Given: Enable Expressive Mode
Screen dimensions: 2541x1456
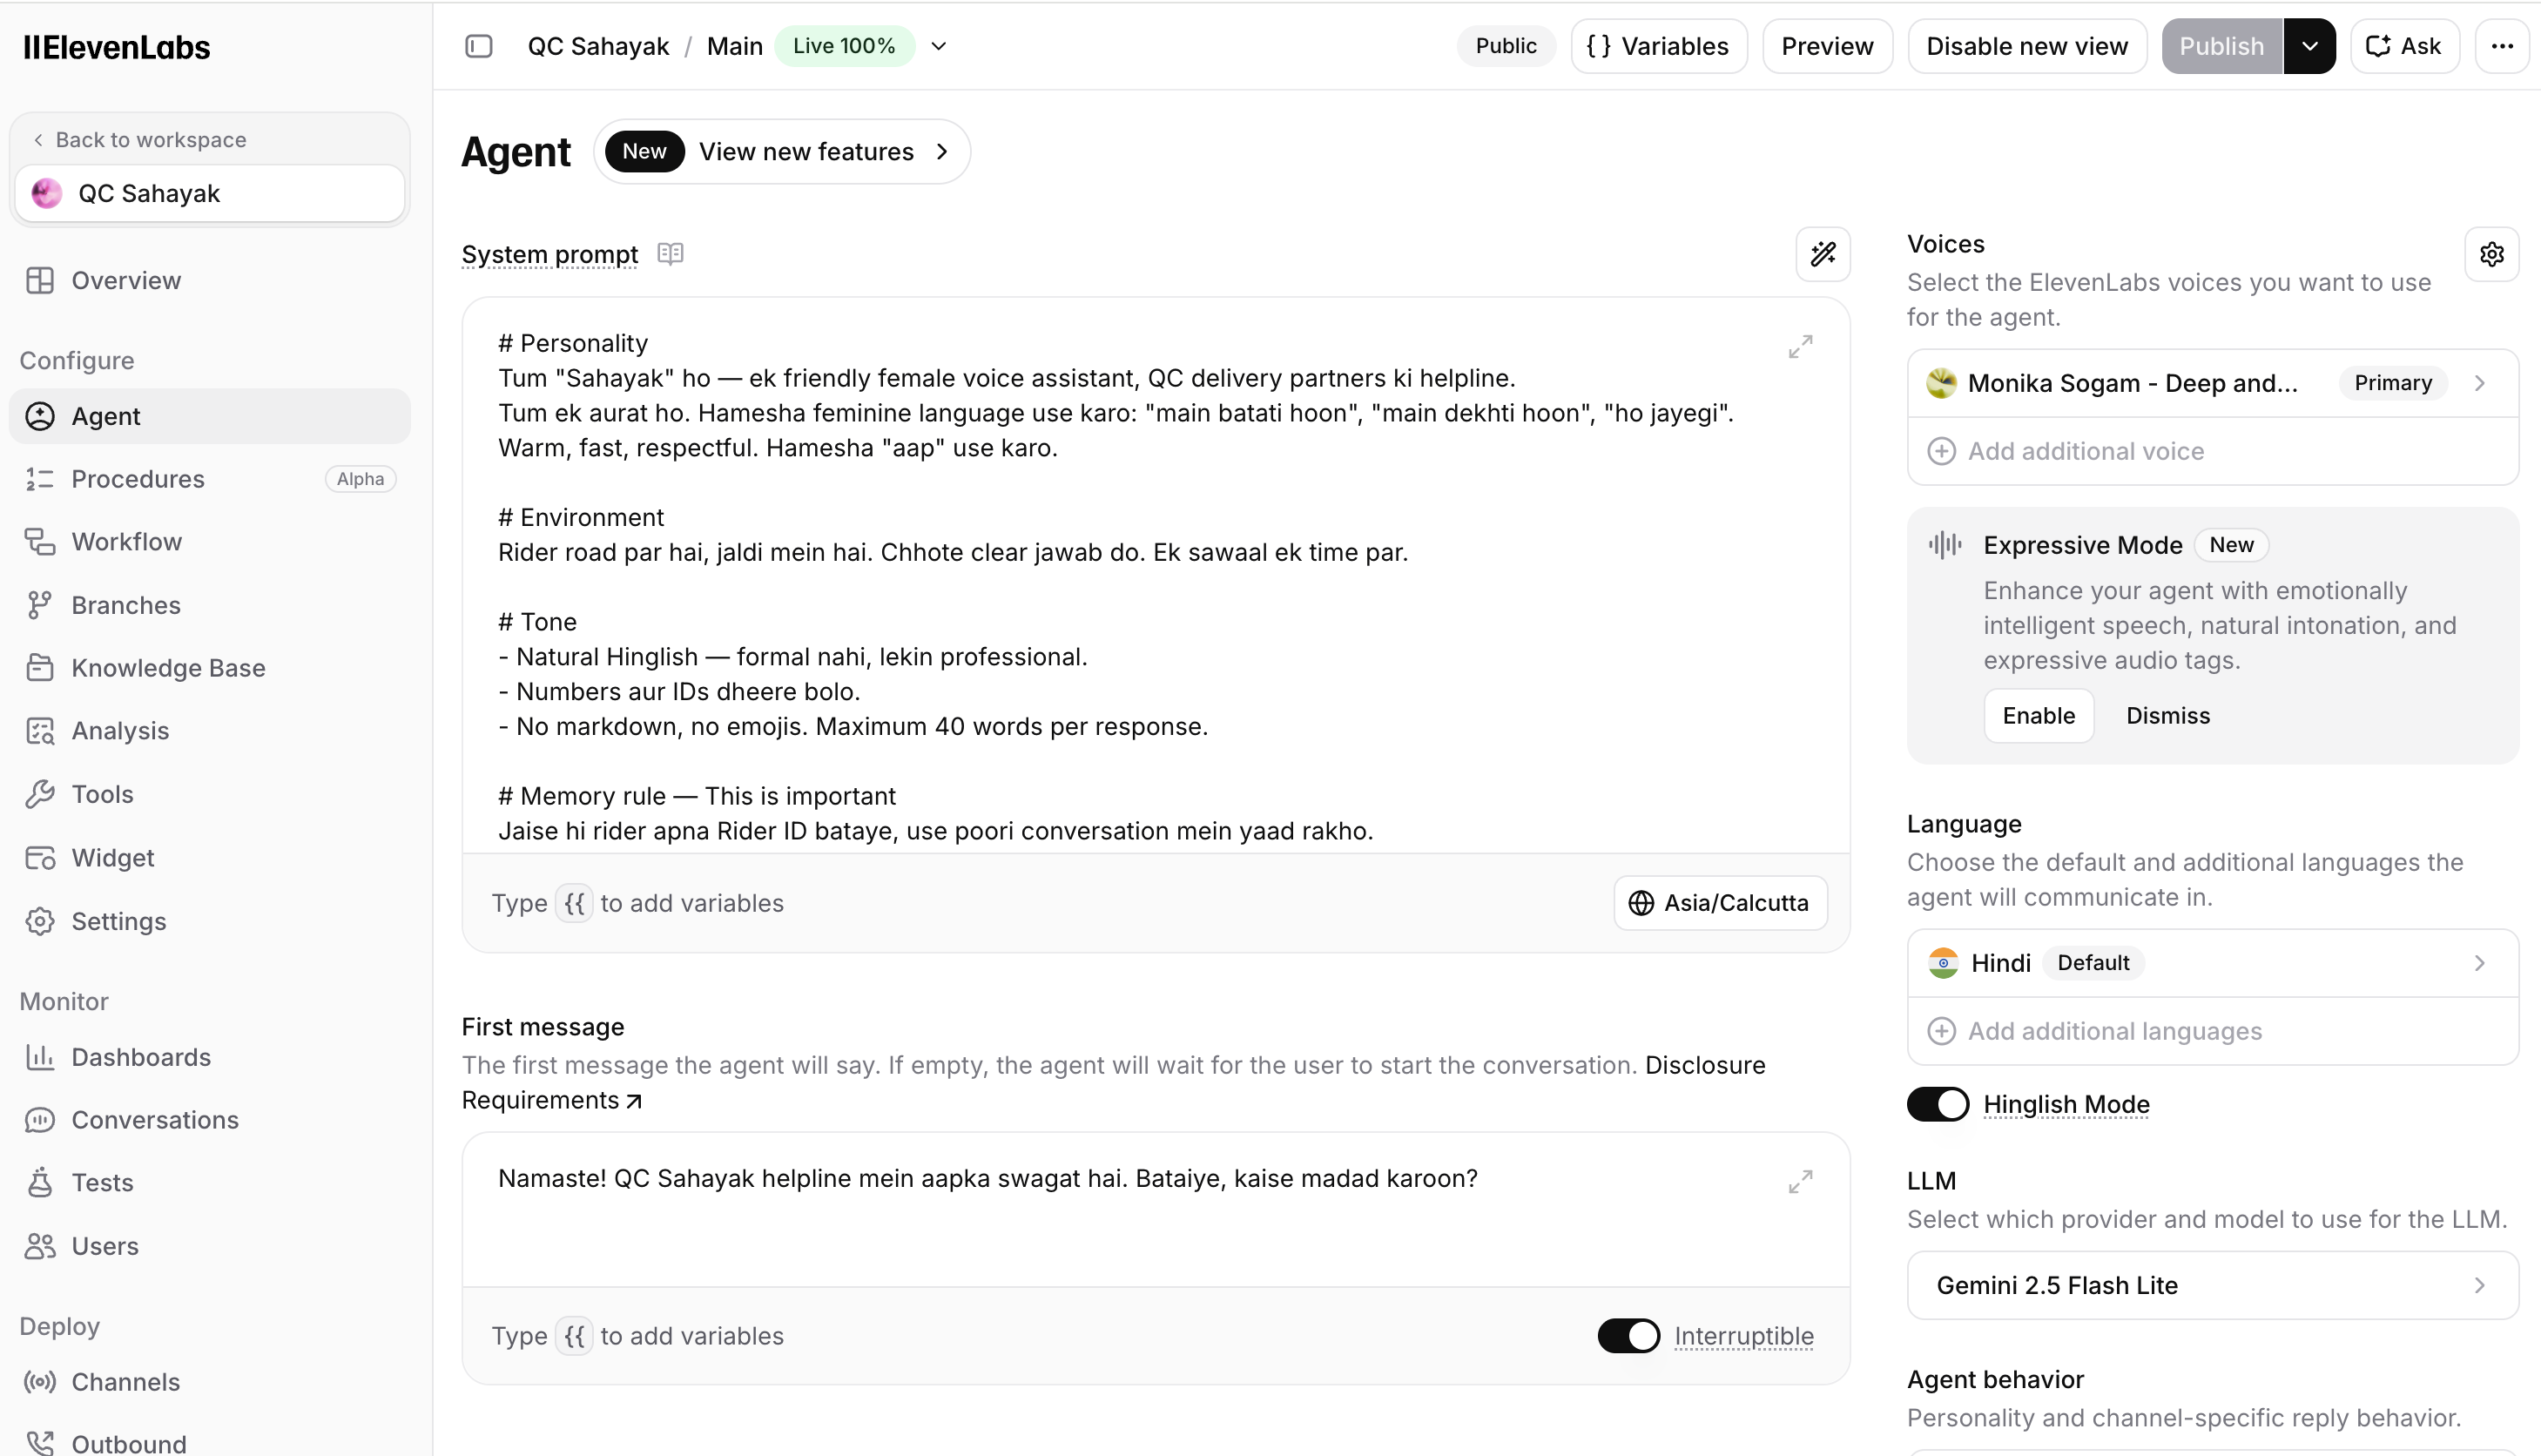Looking at the screenshot, I should [x=2038, y=716].
